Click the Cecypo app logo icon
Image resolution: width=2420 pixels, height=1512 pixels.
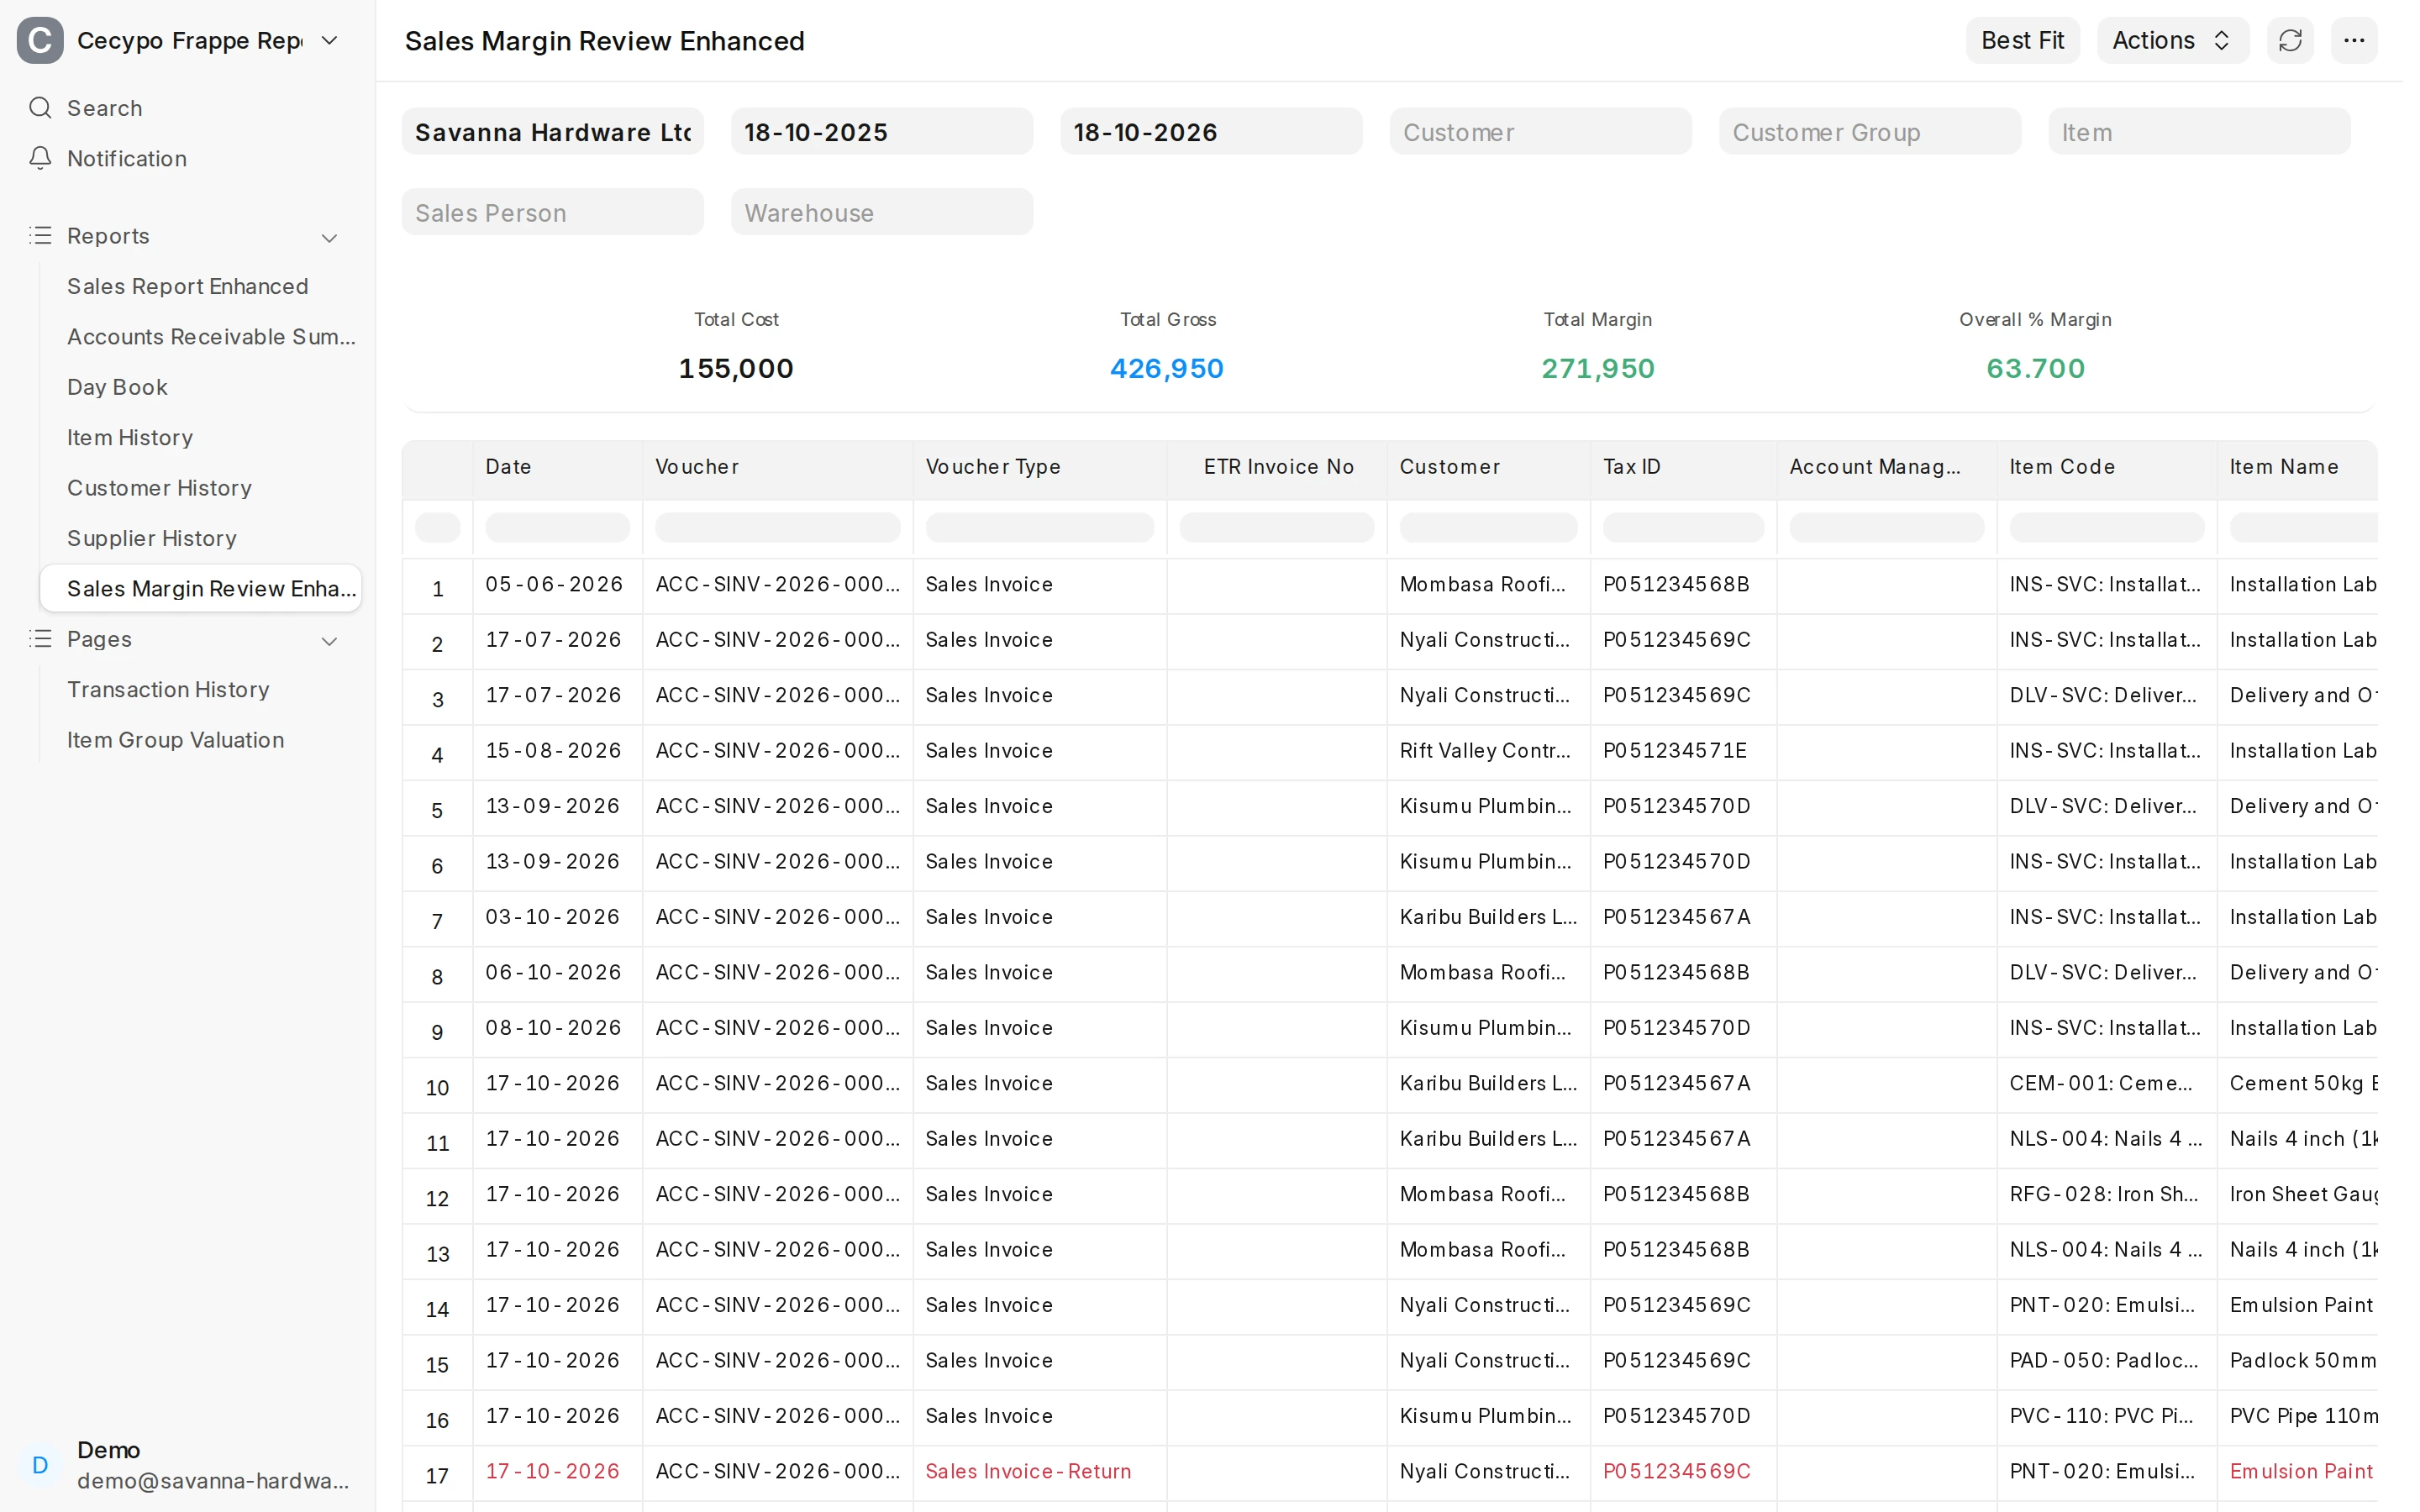coord(40,40)
